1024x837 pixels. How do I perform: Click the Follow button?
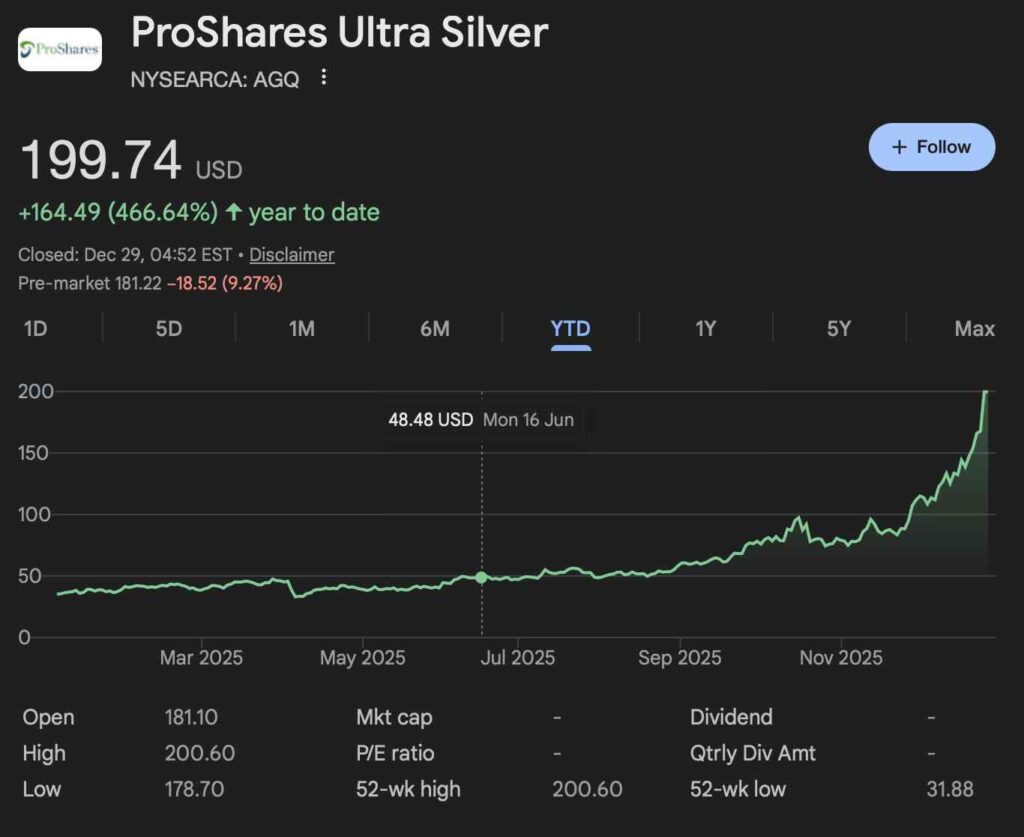click(931, 147)
